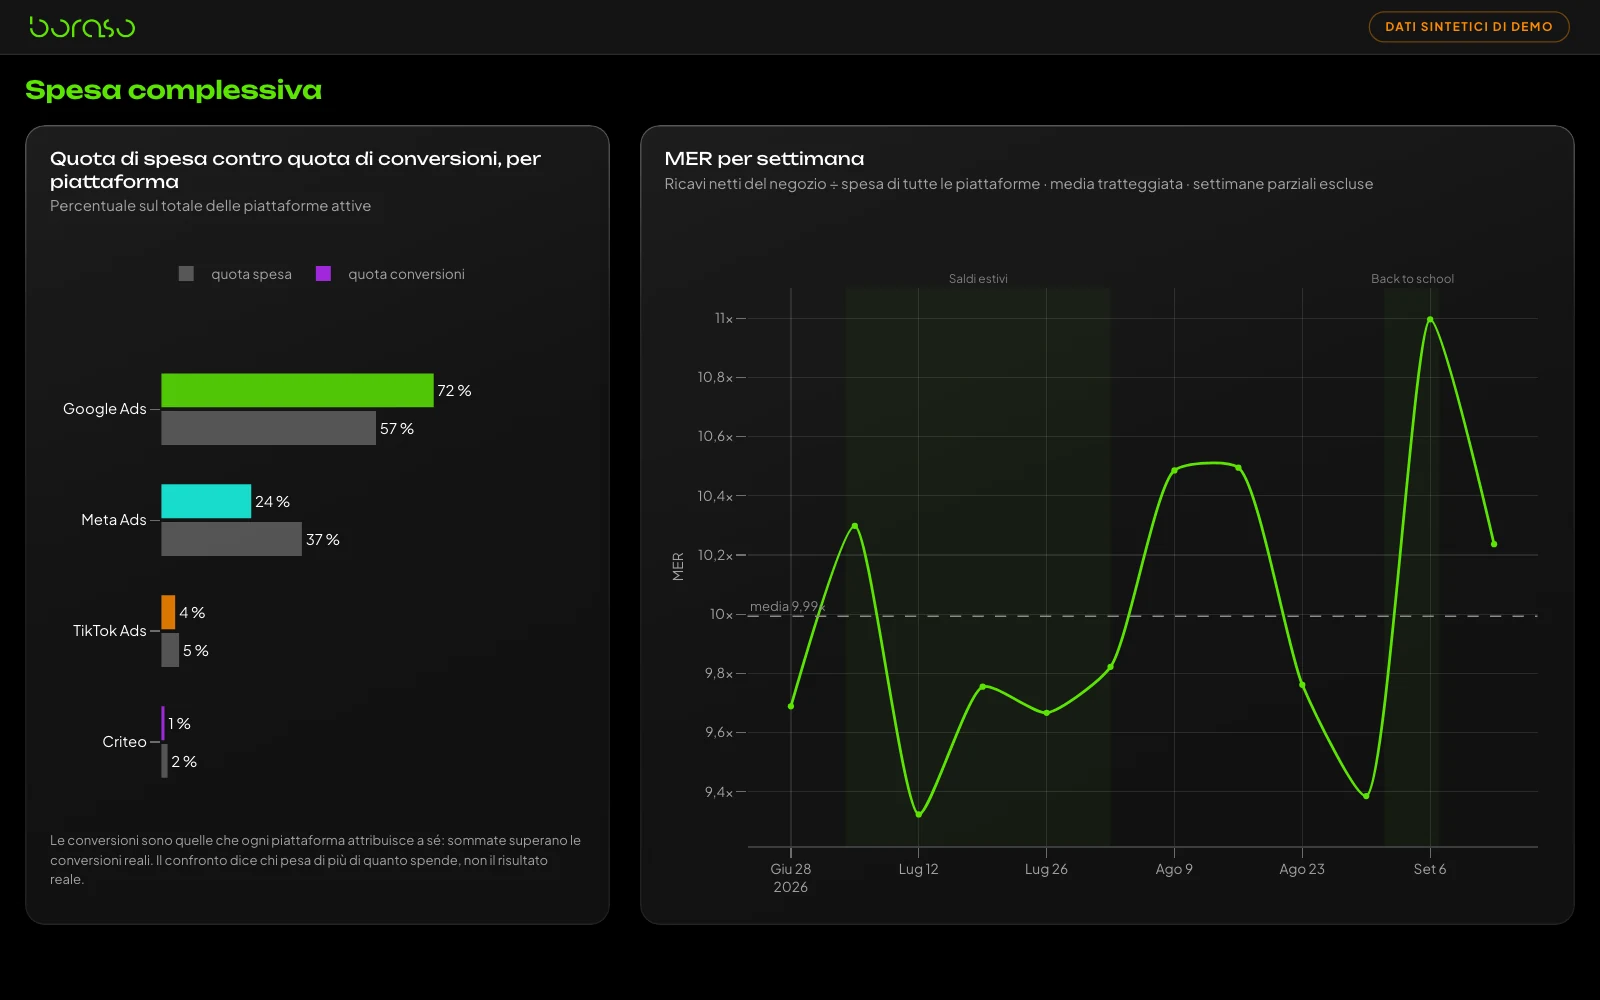
Task: Click the Meta Ads axis label
Action: pyautogui.click(x=113, y=520)
